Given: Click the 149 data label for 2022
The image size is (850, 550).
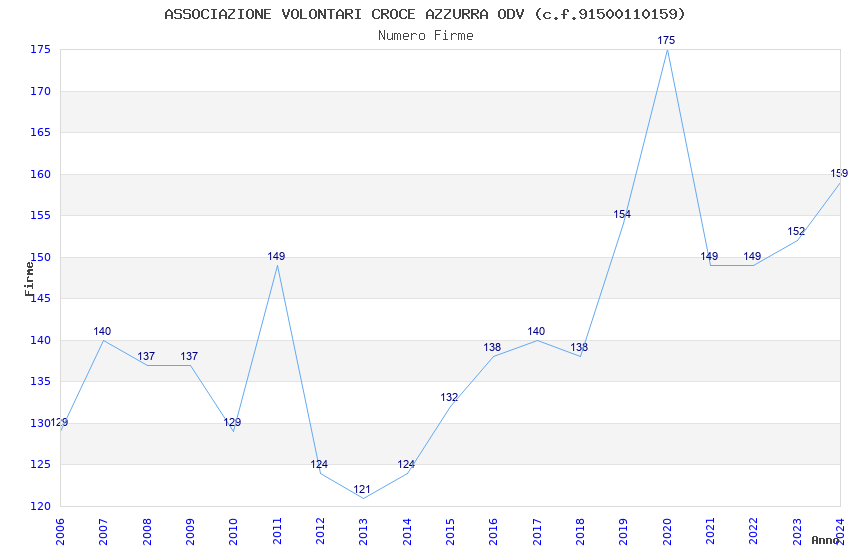Looking at the screenshot, I should pyautogui.click(x=752, y=256).
